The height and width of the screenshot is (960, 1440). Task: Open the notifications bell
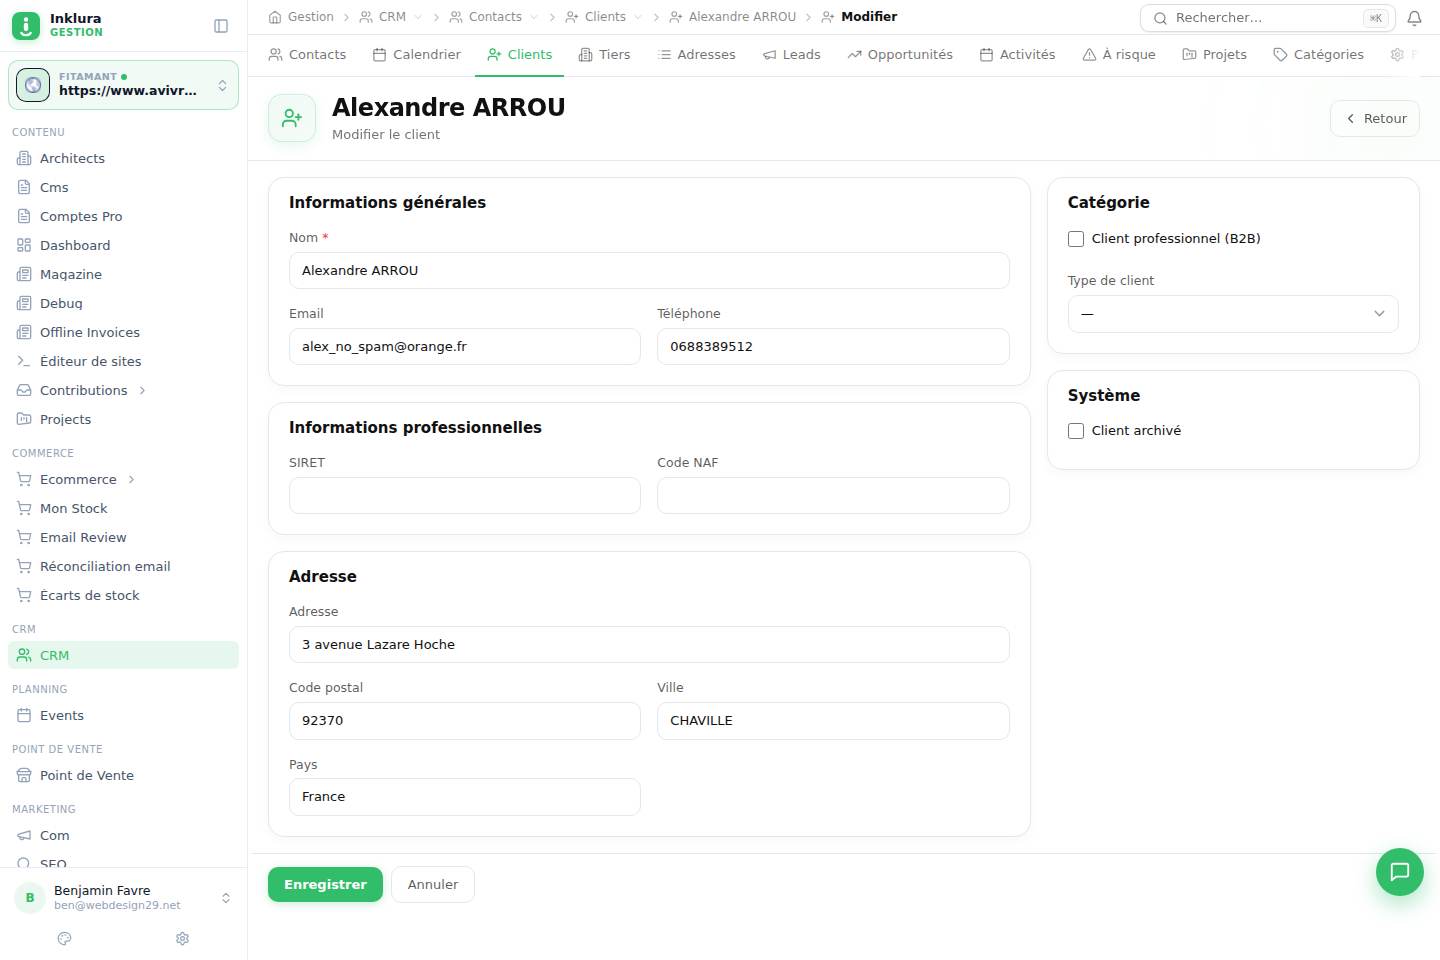click(x=1414, y=18)
